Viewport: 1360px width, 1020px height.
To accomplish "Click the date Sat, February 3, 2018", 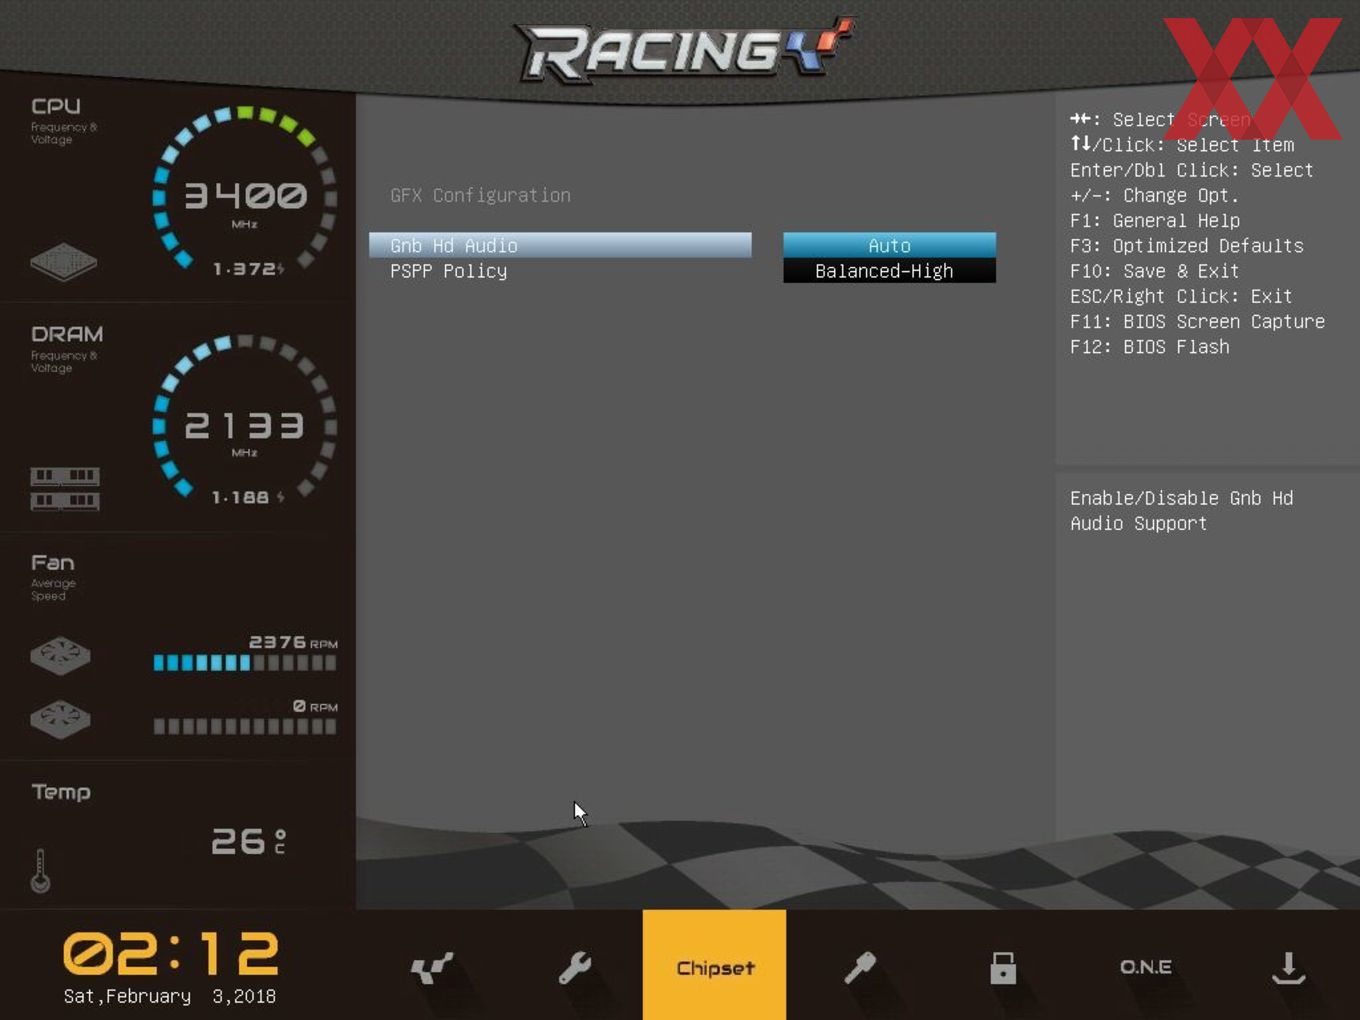I will coord(170,996).
